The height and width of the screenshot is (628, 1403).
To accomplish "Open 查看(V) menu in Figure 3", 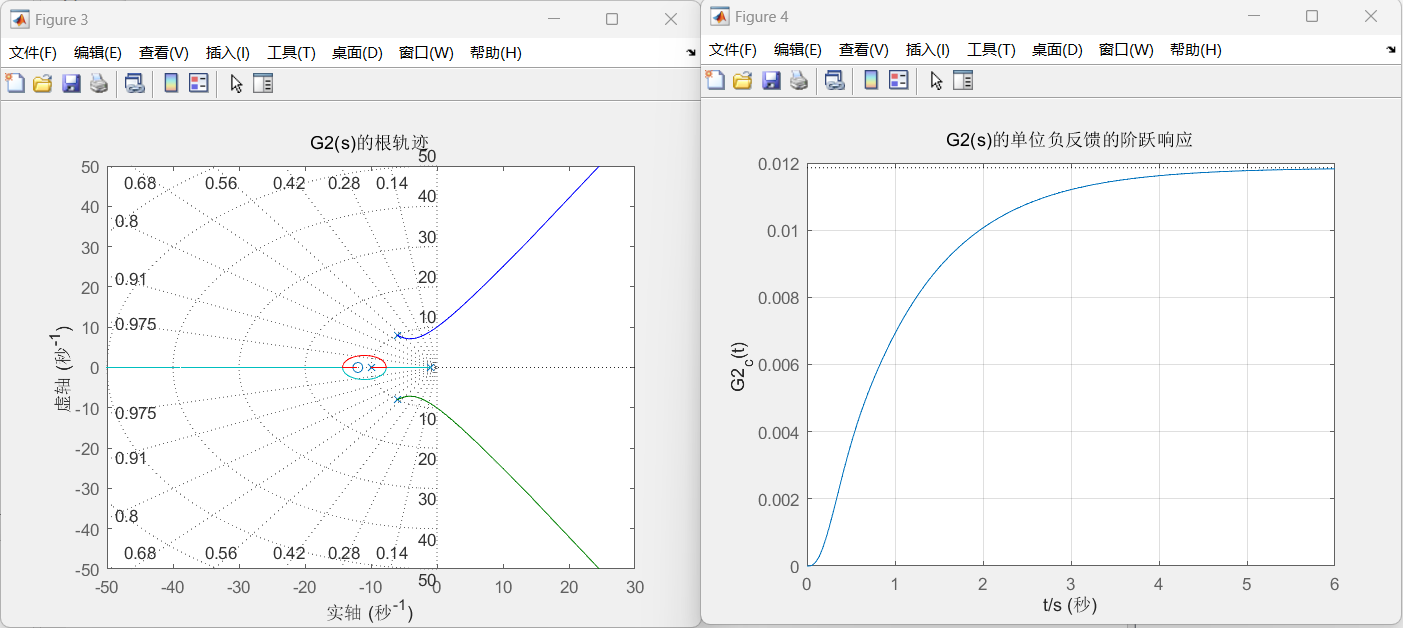I will [164, 53].
